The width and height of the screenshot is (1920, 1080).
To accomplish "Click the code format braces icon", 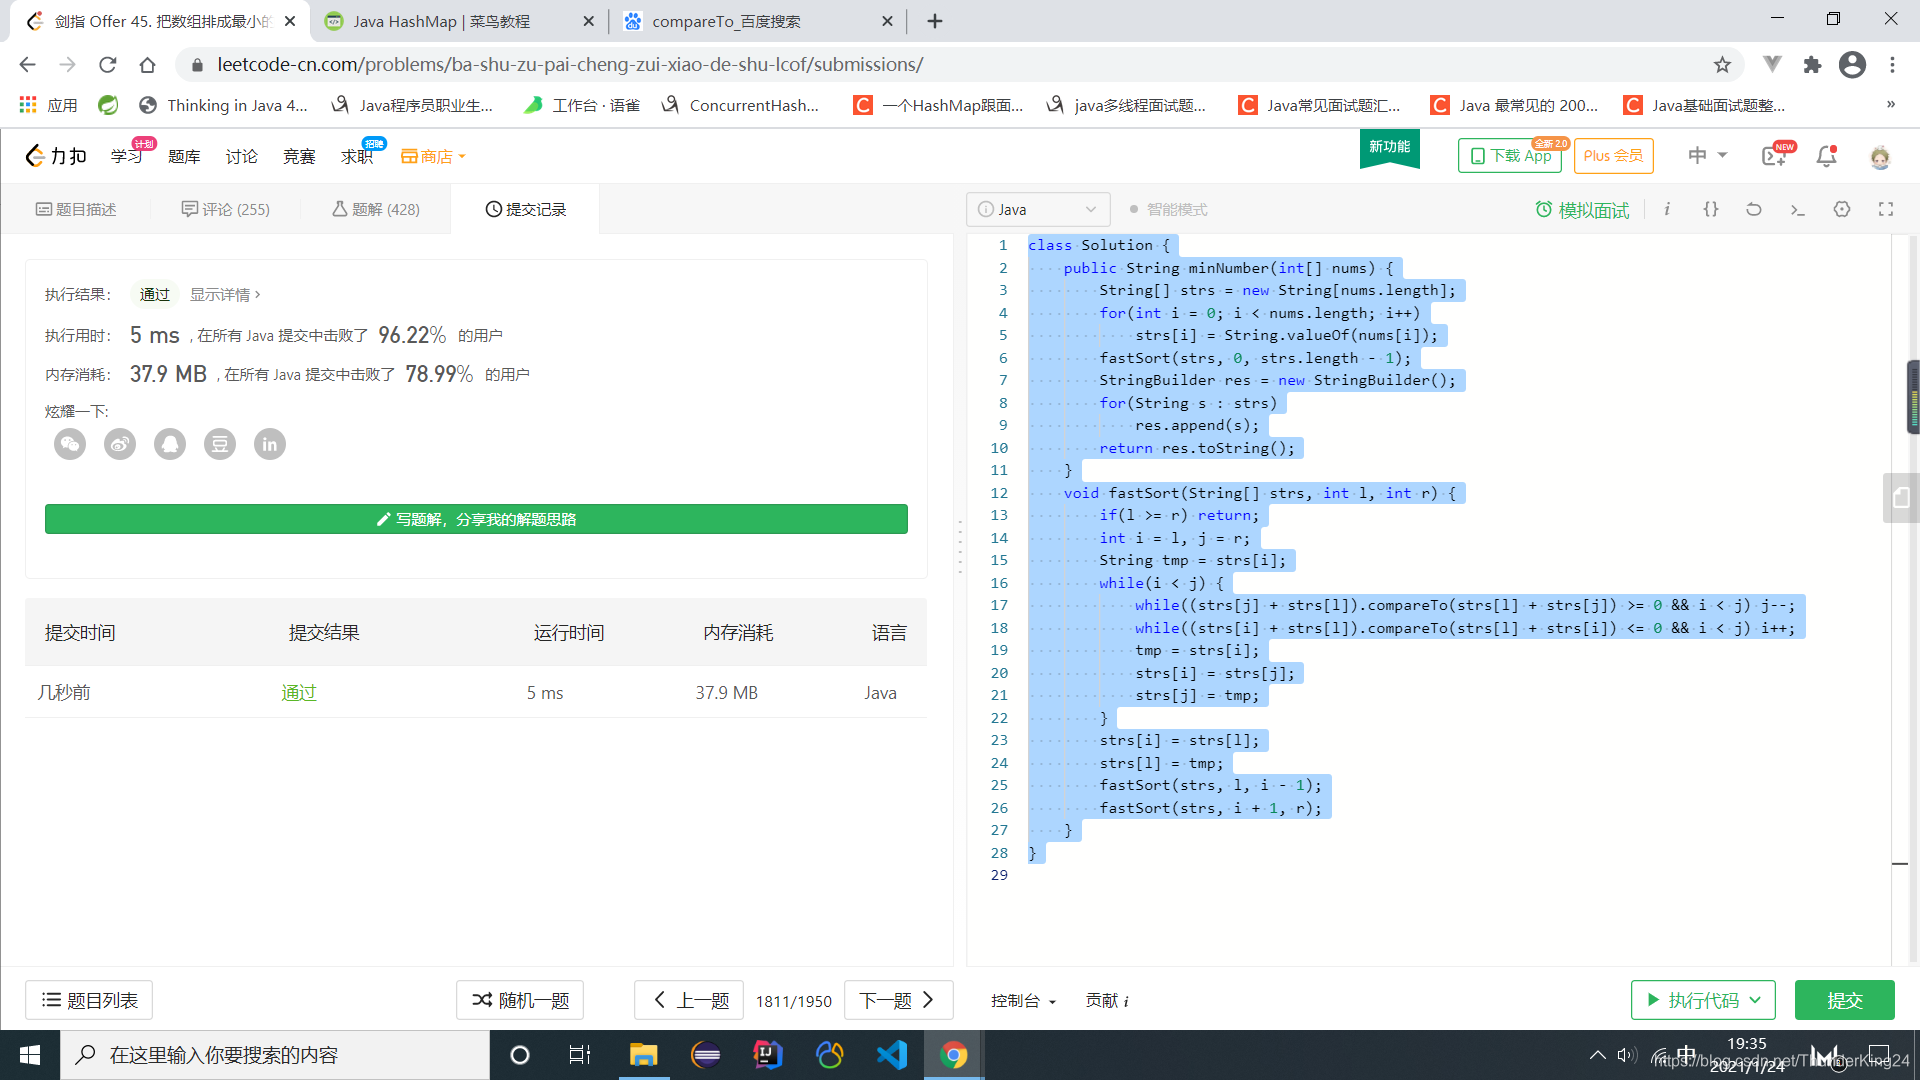I will click(x=1711, y=209).
